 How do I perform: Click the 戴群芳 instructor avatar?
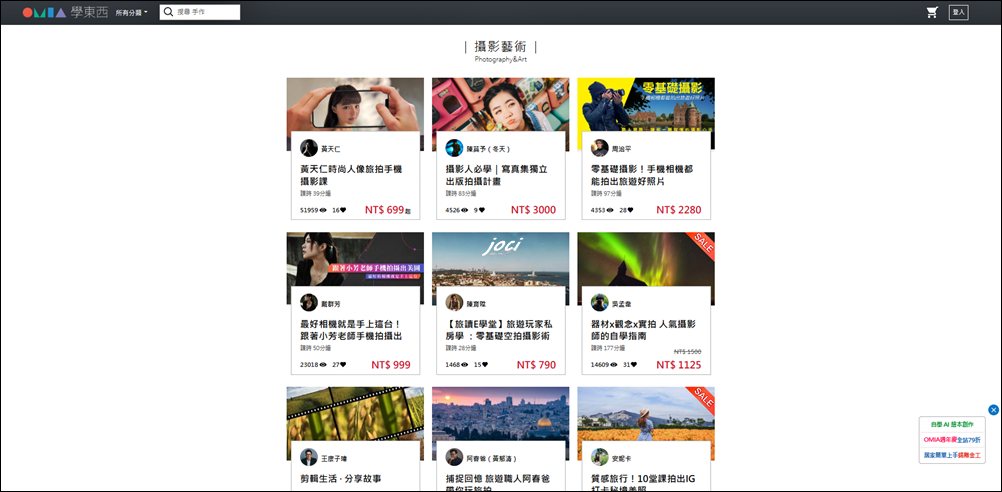tap(309, 303)
